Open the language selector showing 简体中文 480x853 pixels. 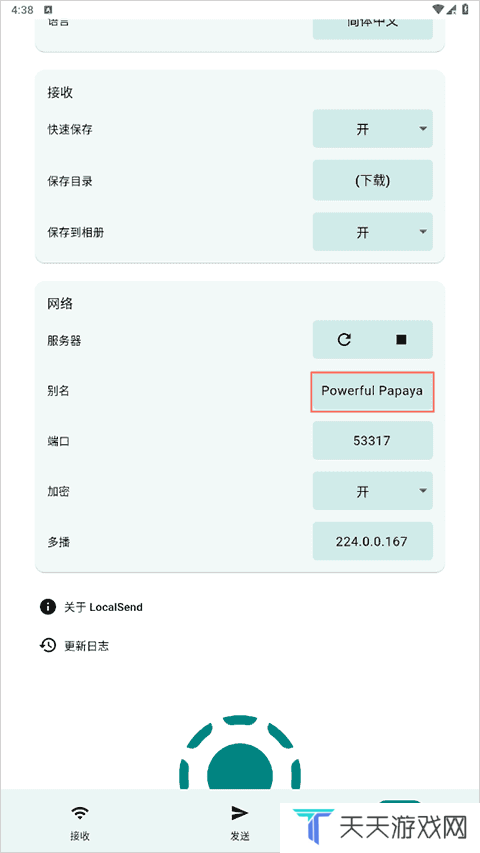click(373, 29)
